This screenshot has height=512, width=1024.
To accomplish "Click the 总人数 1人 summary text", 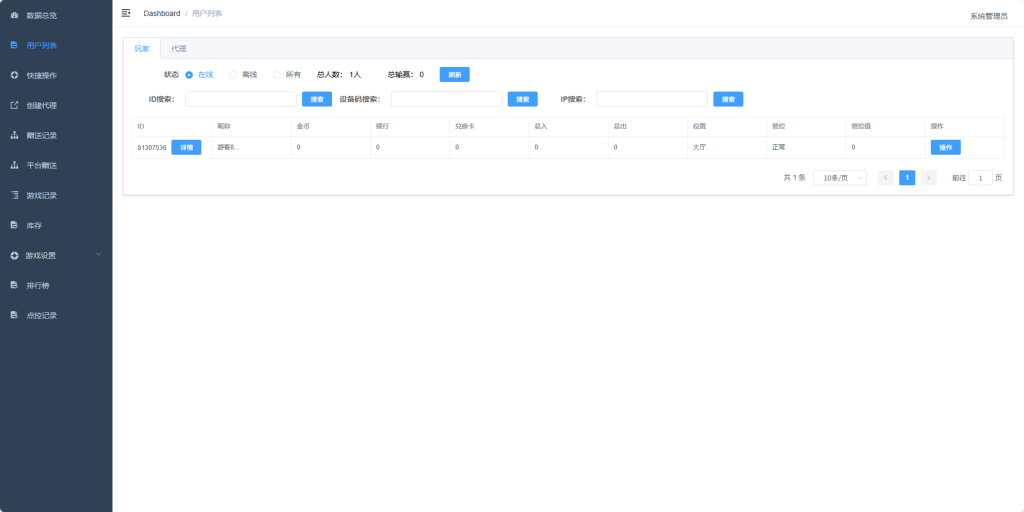I will tap(339, 75).
